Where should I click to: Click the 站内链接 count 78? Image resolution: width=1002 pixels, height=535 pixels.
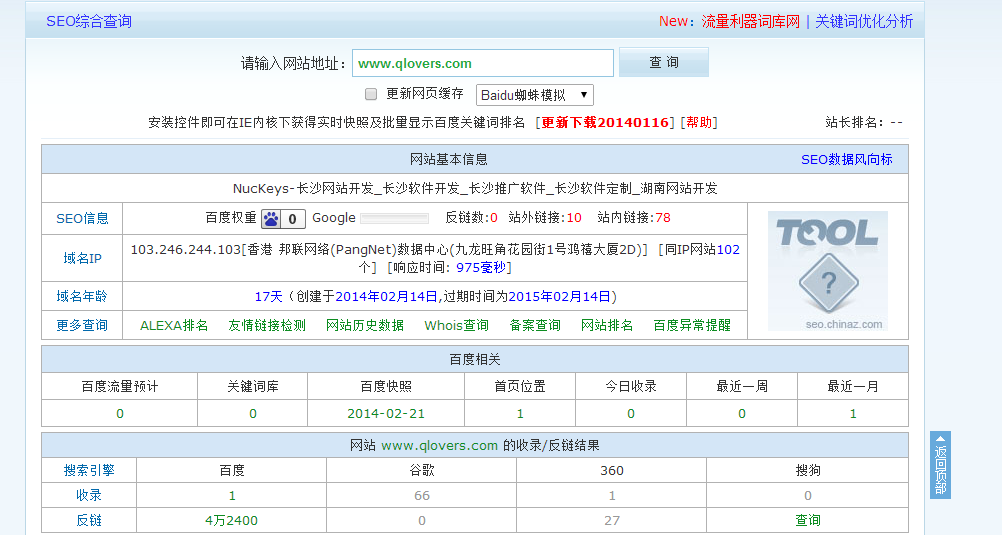663,218
